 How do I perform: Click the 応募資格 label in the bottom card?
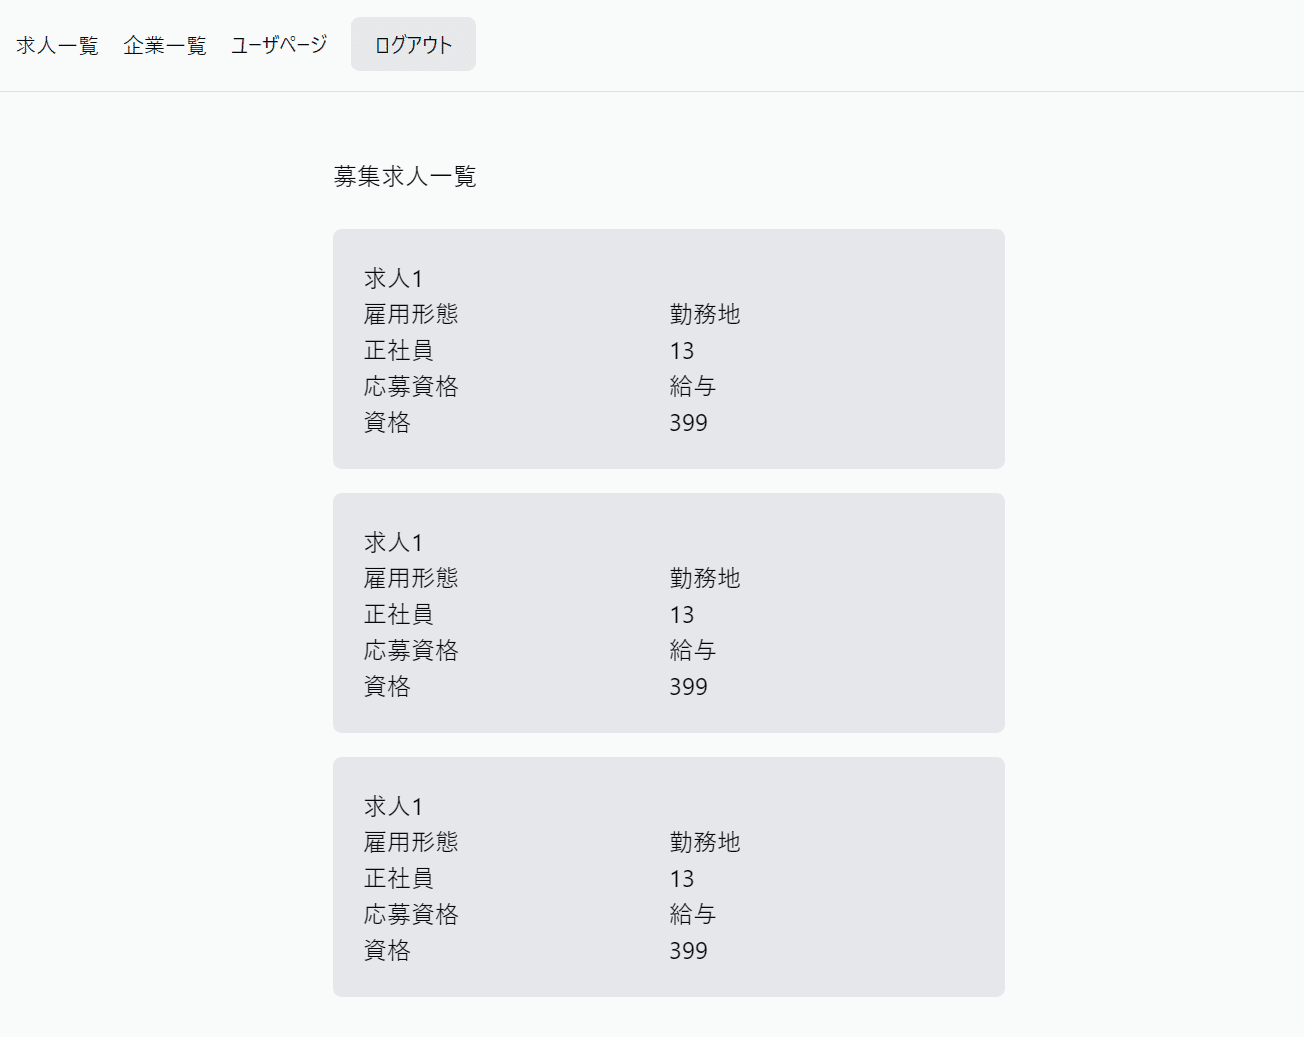[x=410, y=914]
